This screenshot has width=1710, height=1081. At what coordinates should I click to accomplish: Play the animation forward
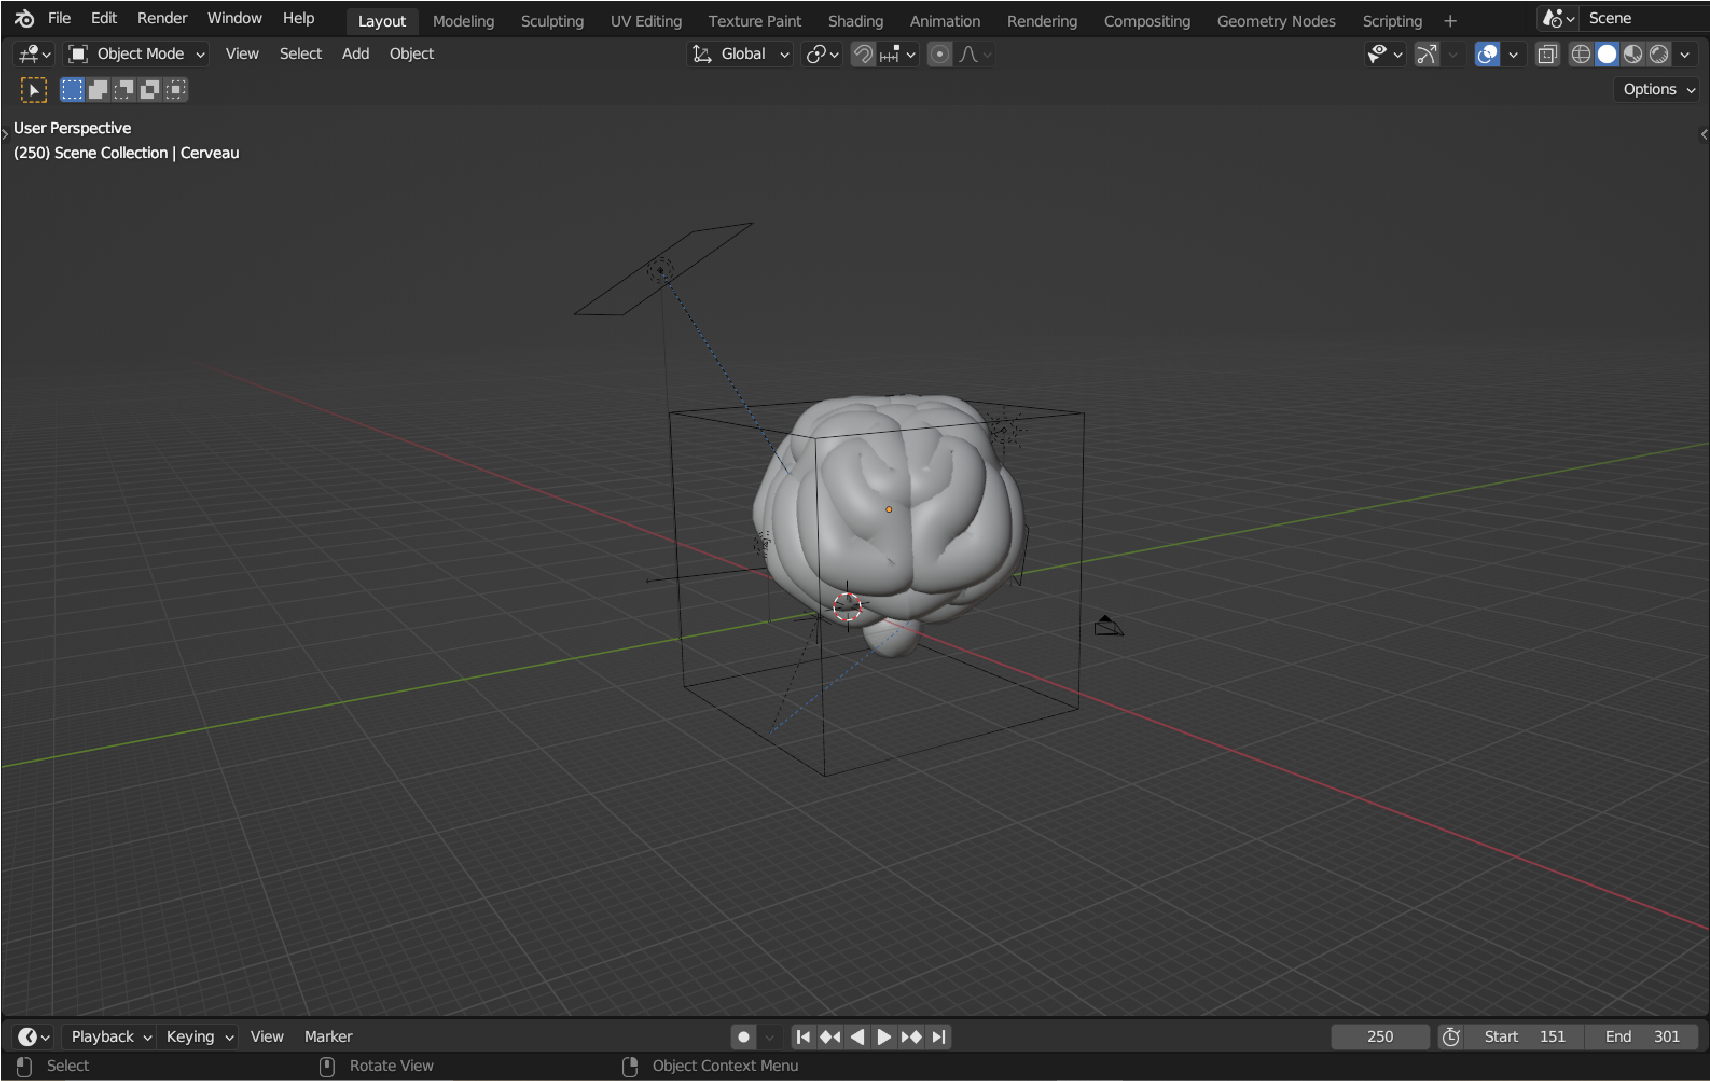(884, 1037)
